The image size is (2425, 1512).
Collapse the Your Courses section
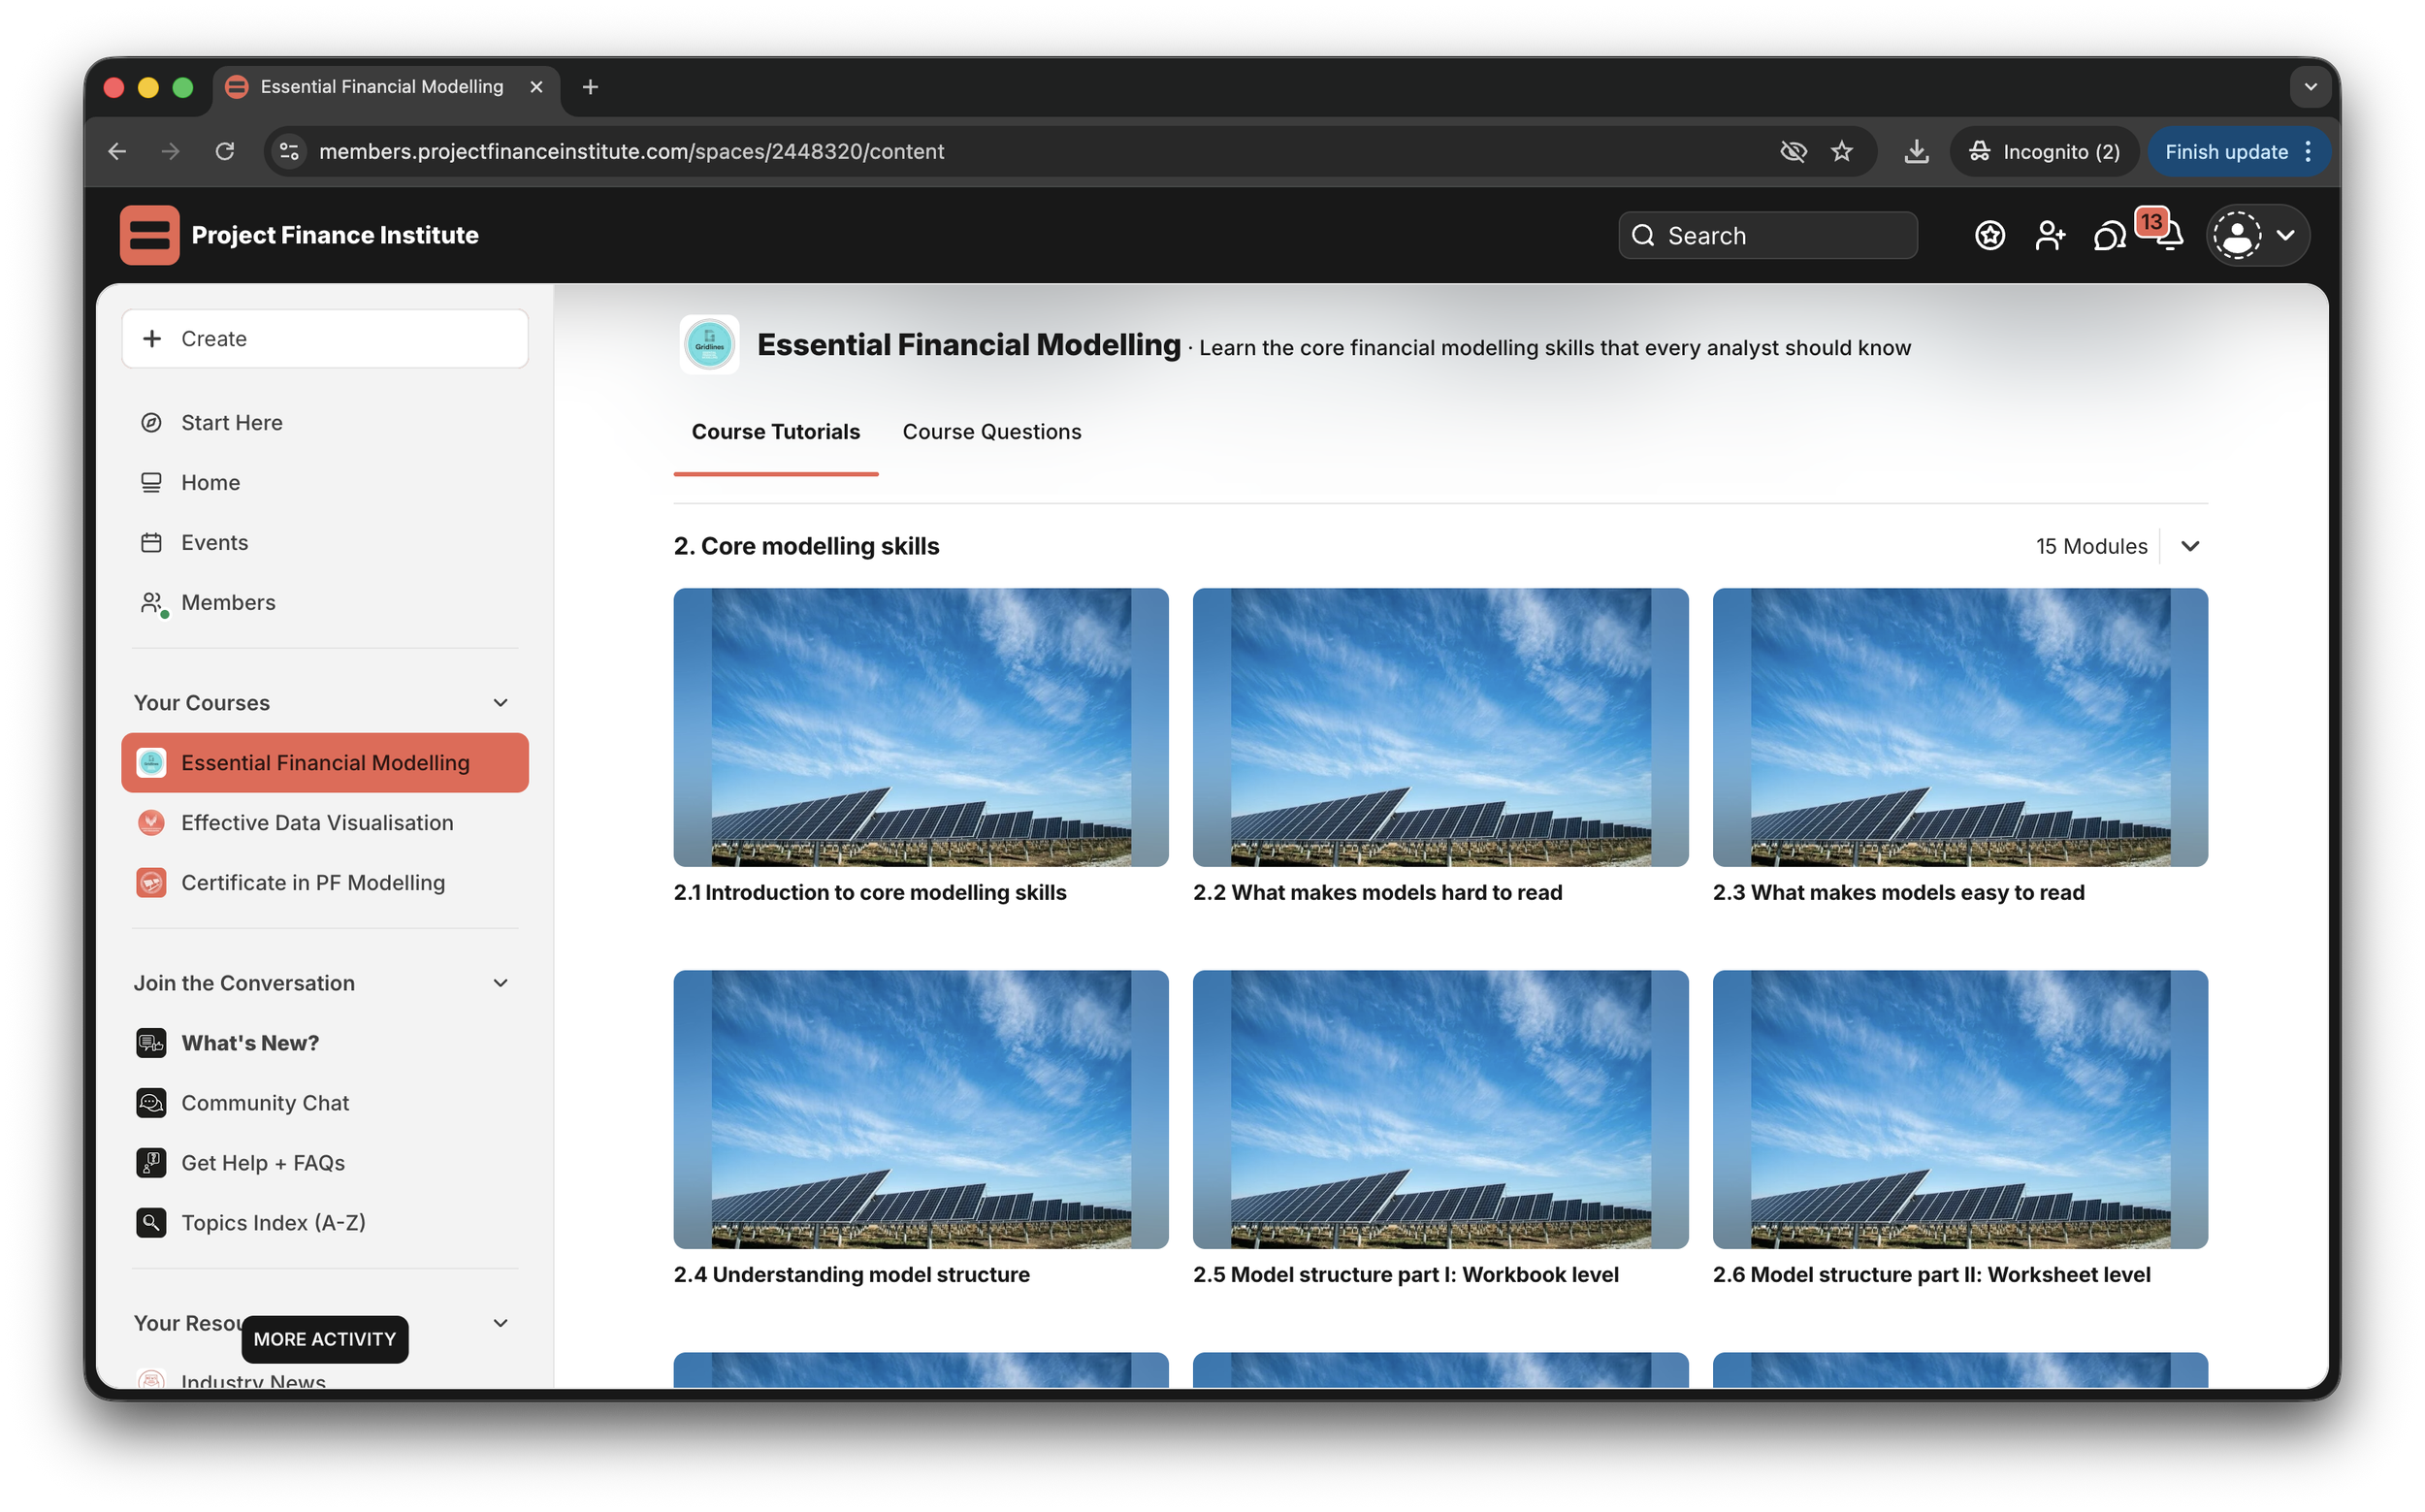click(x=500, y=703)
